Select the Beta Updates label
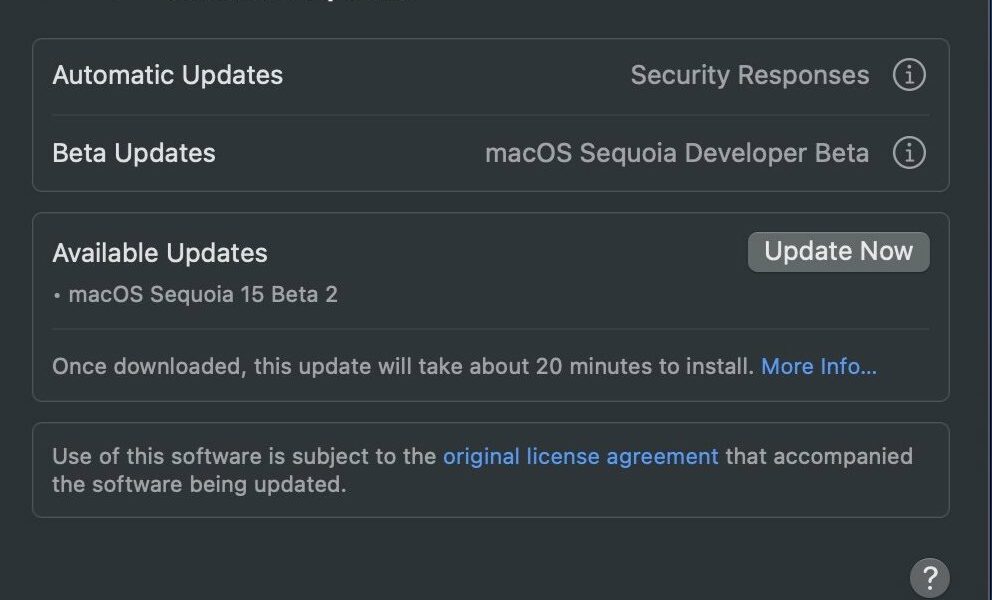Viewport: 992px width, 600px height. coord(133,153)
